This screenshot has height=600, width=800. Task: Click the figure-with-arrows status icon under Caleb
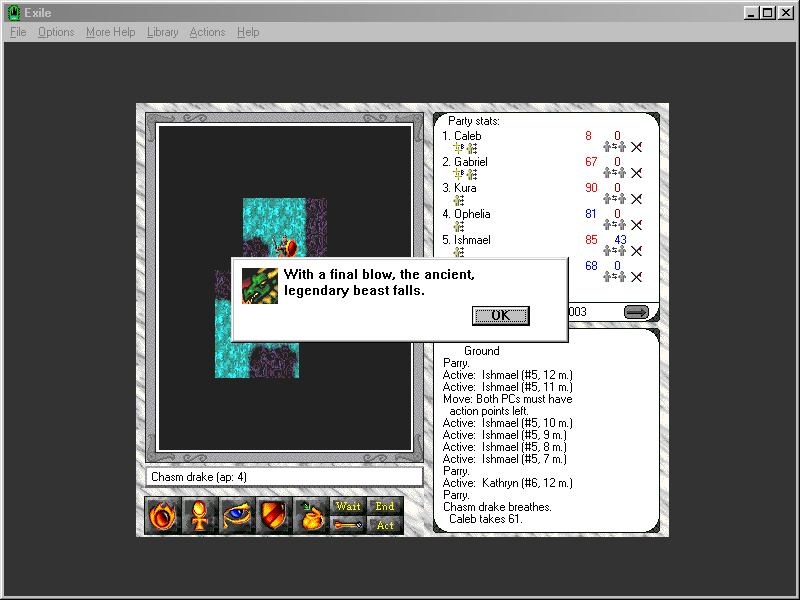pos(472,148)
